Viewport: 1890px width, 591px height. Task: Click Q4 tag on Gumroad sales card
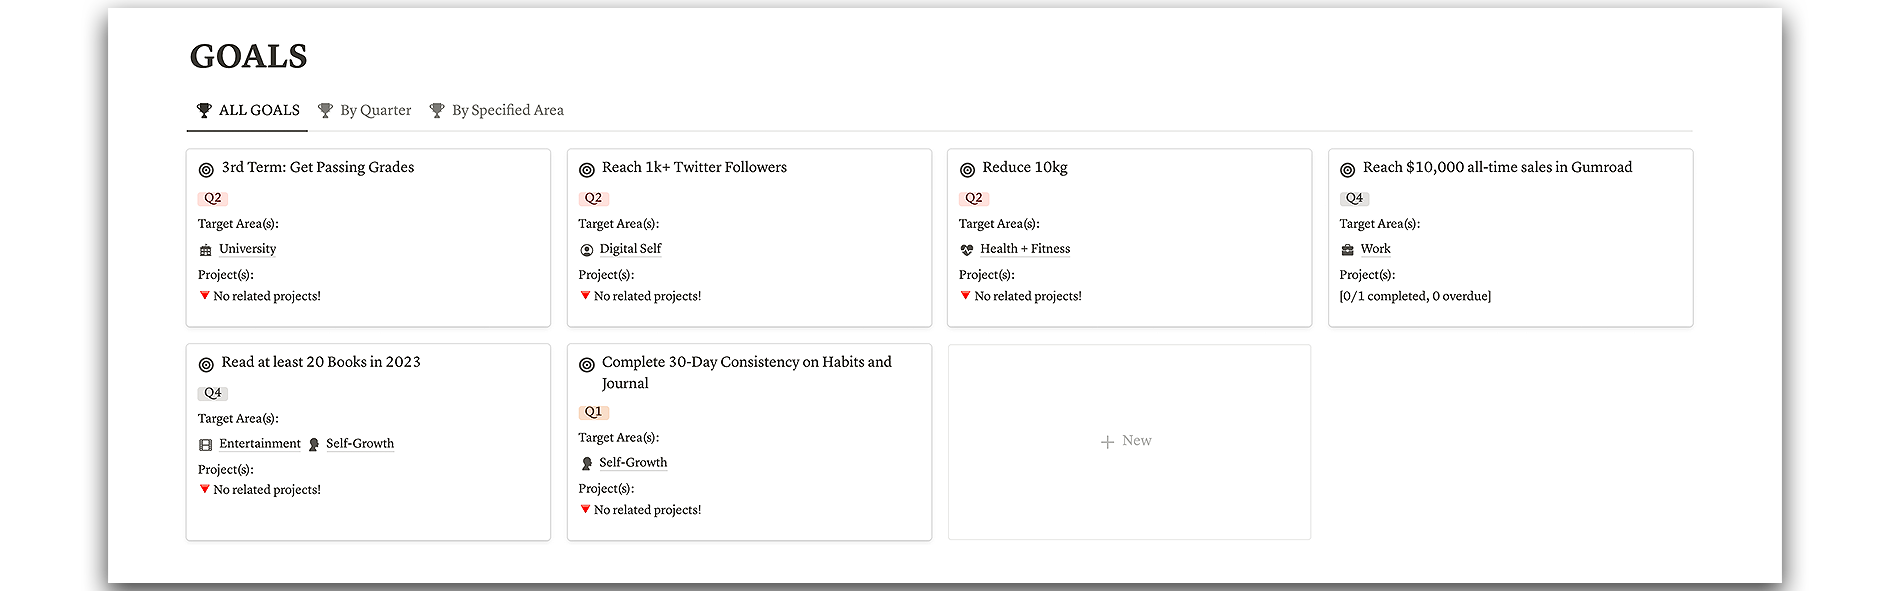point(1354,198)
